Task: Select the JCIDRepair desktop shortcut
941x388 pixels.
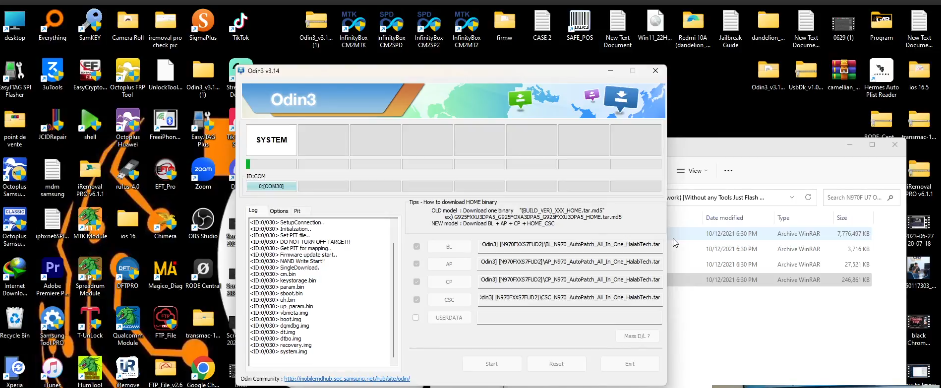Action: [x=52, y=125]
